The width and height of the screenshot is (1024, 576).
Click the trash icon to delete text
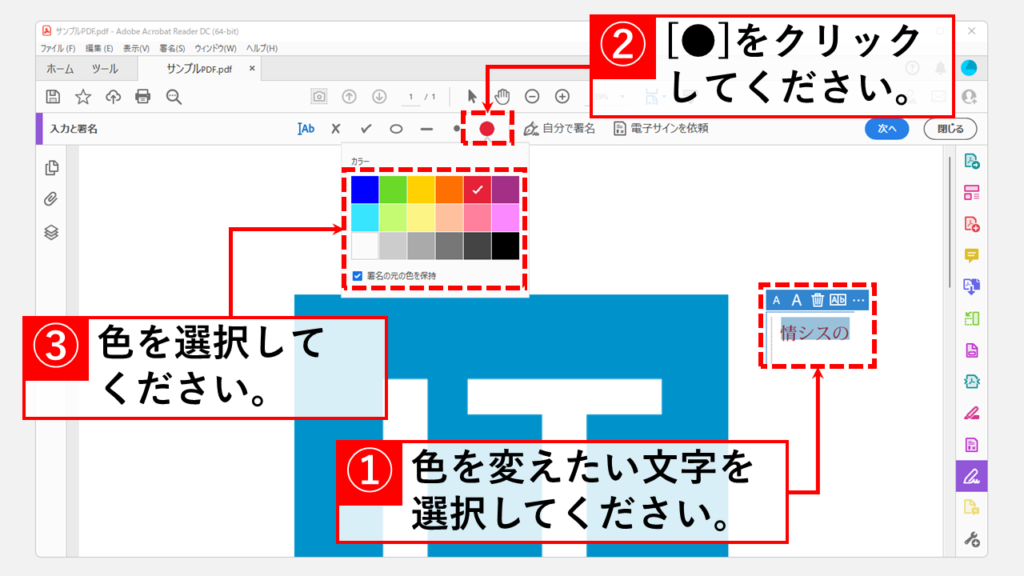click(x=817, y=300)
